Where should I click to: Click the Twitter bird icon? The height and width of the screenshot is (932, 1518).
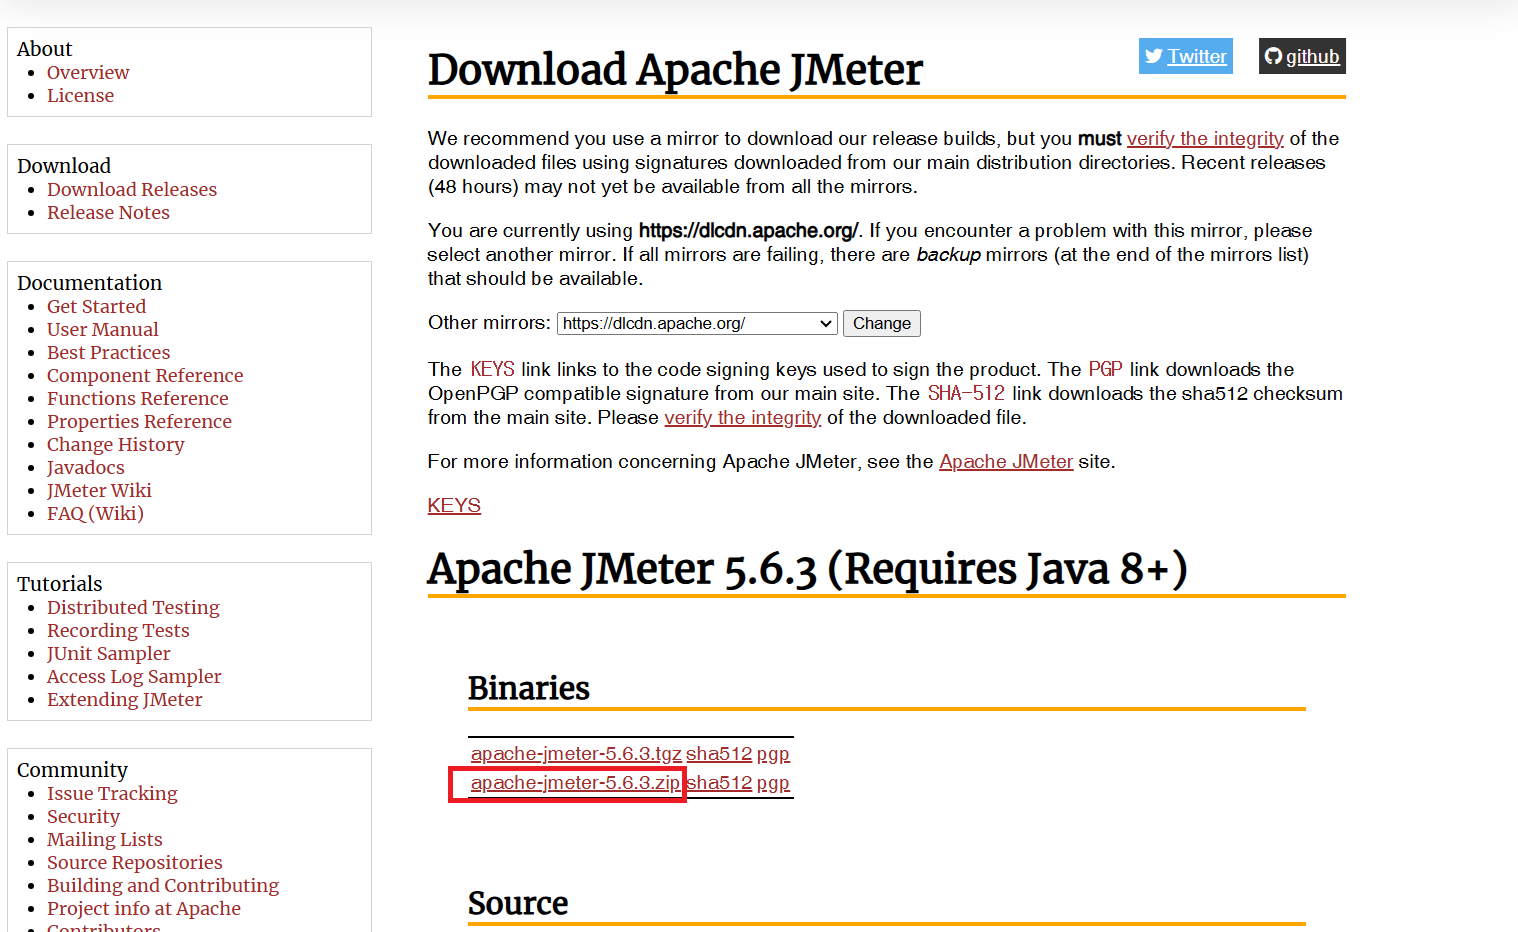tap(1154, 56)
